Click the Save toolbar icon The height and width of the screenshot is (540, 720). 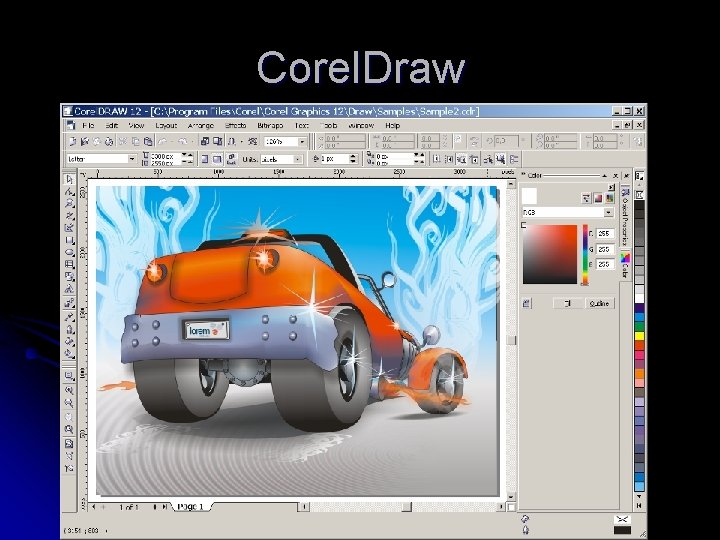(96, 141)
